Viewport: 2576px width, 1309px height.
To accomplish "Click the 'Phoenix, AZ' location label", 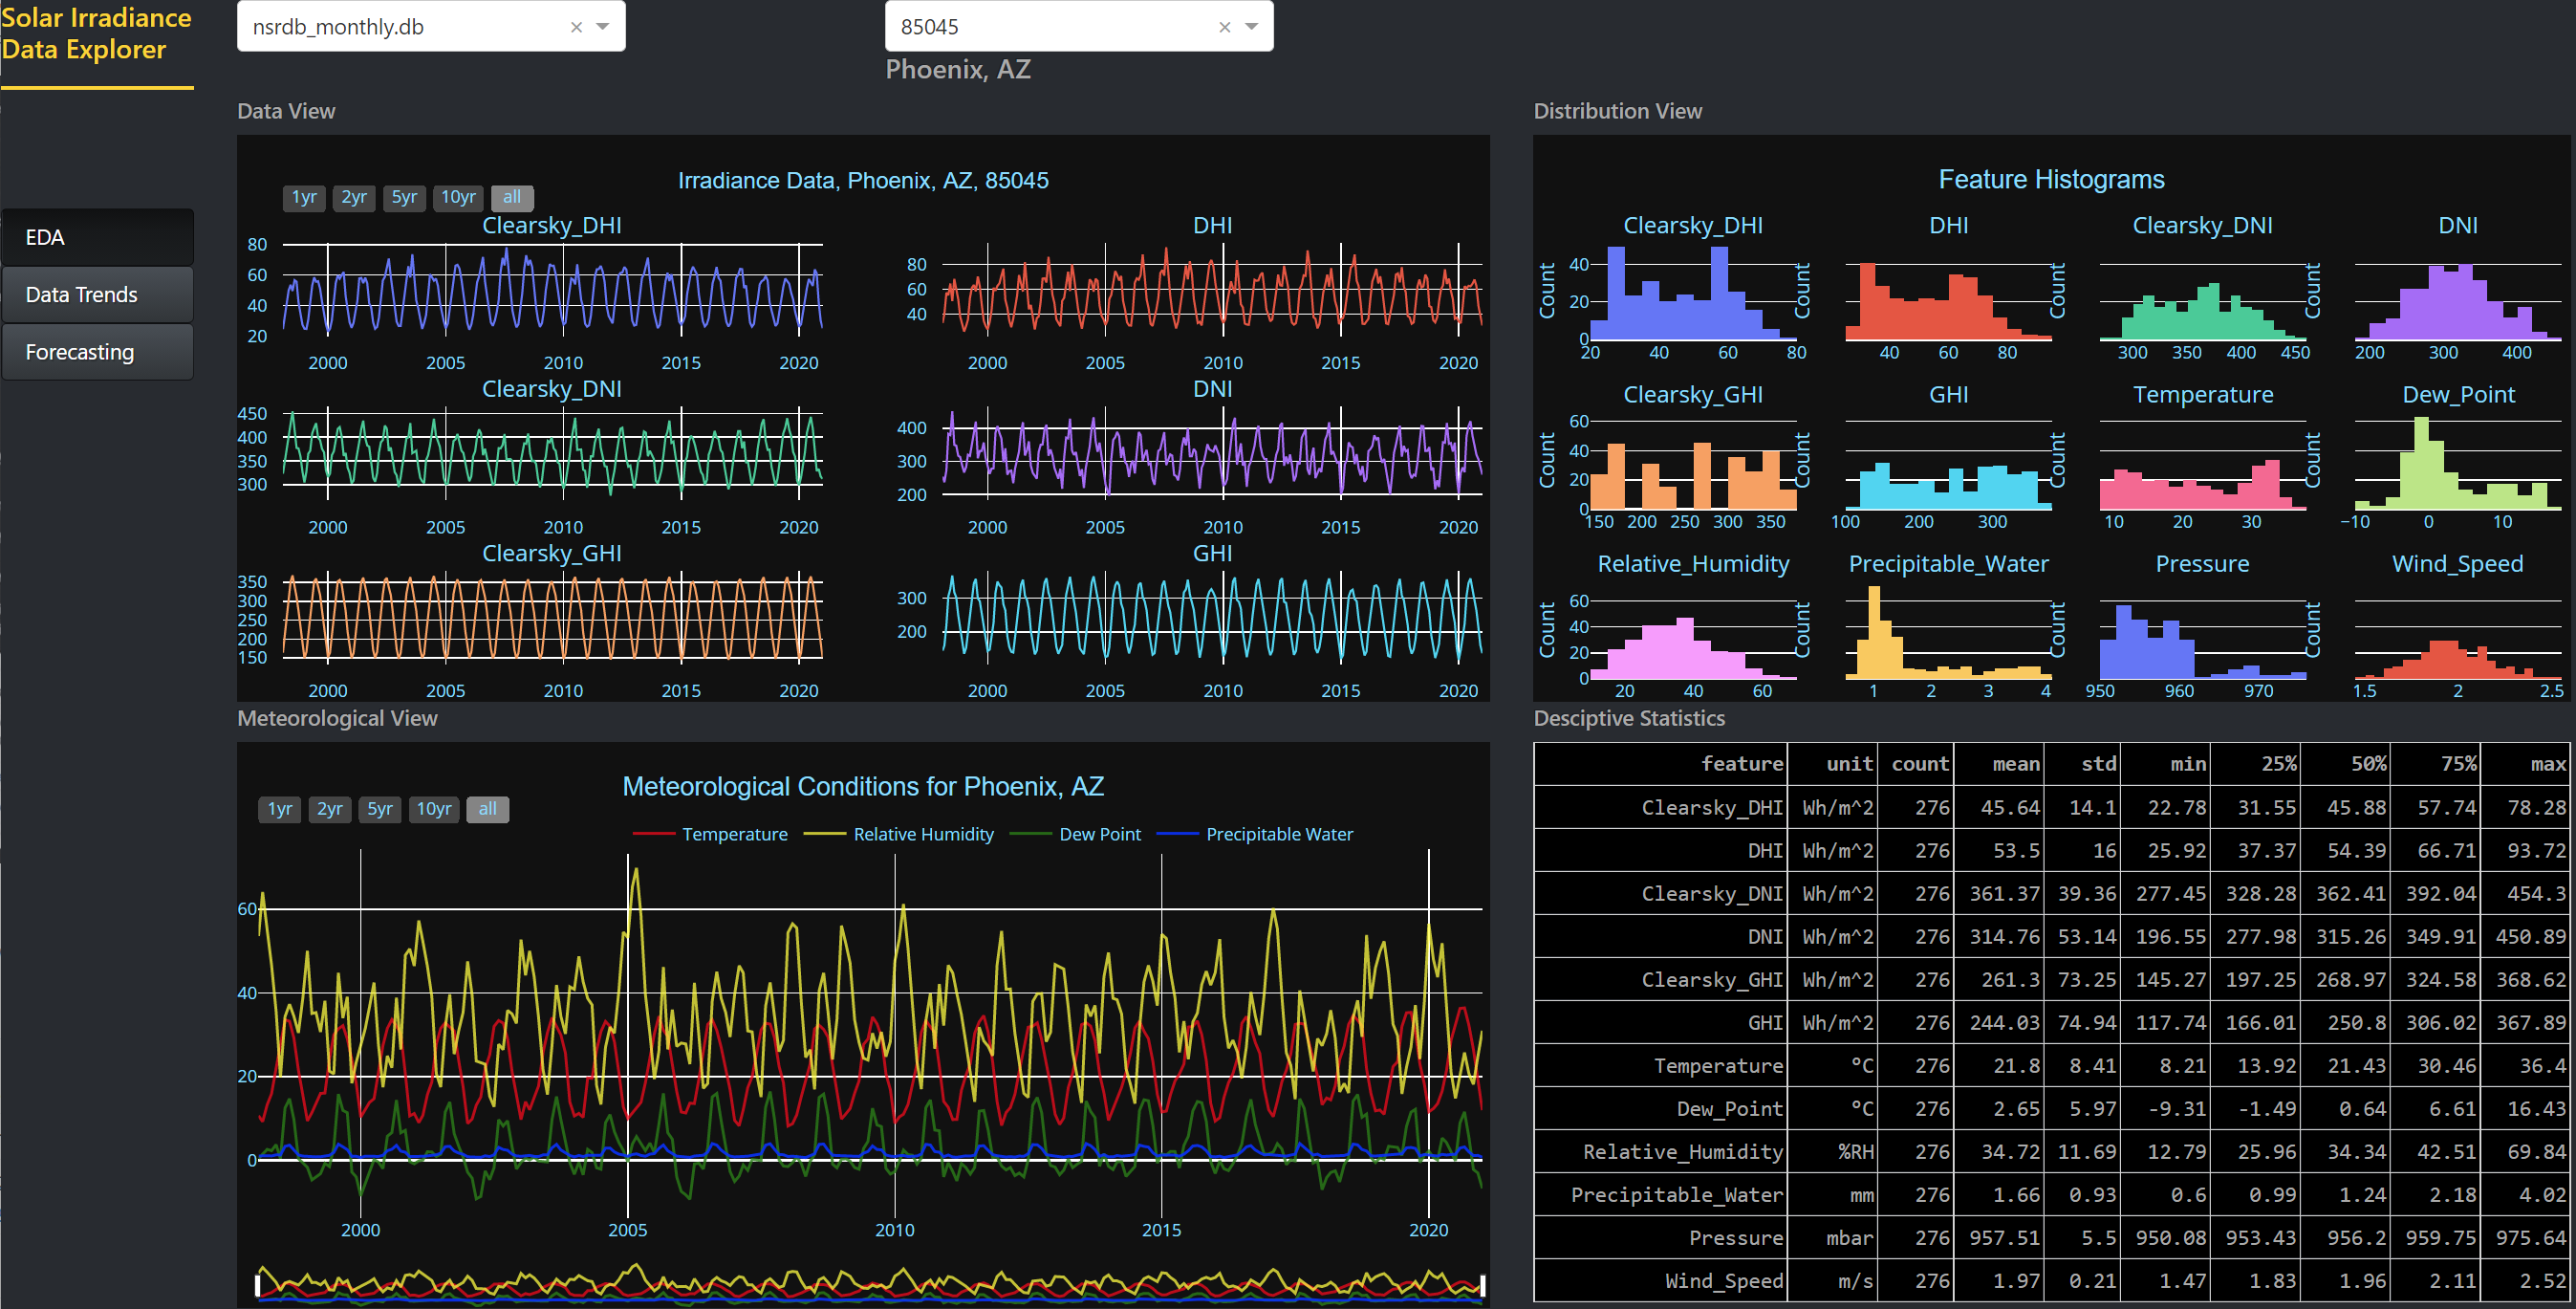I will (x=958, y=69).
